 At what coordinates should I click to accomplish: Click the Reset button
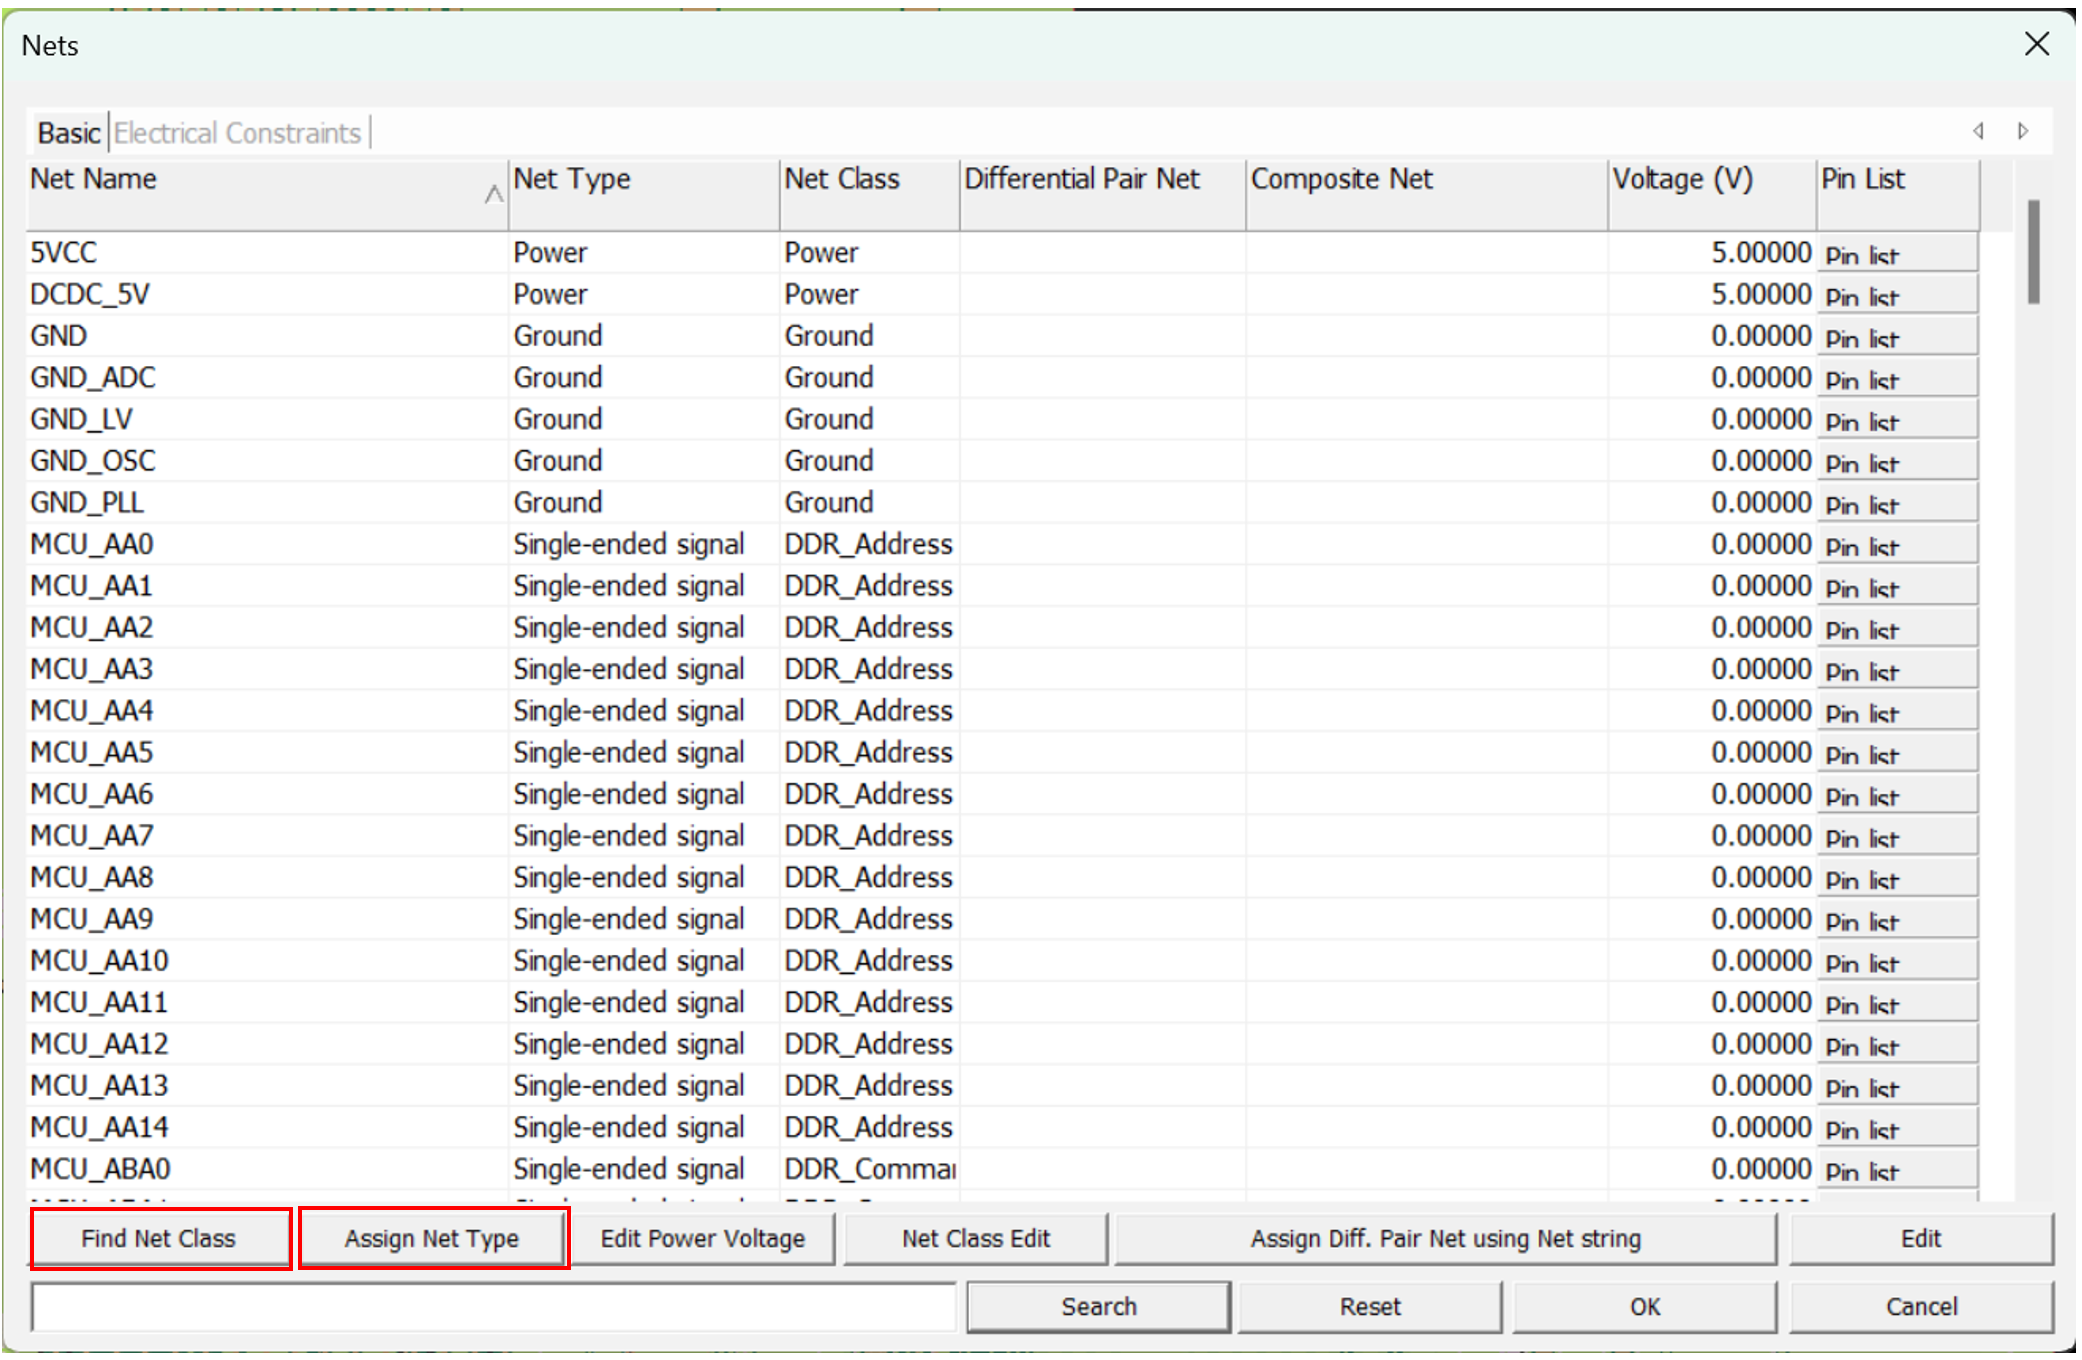point(1370,1307)
